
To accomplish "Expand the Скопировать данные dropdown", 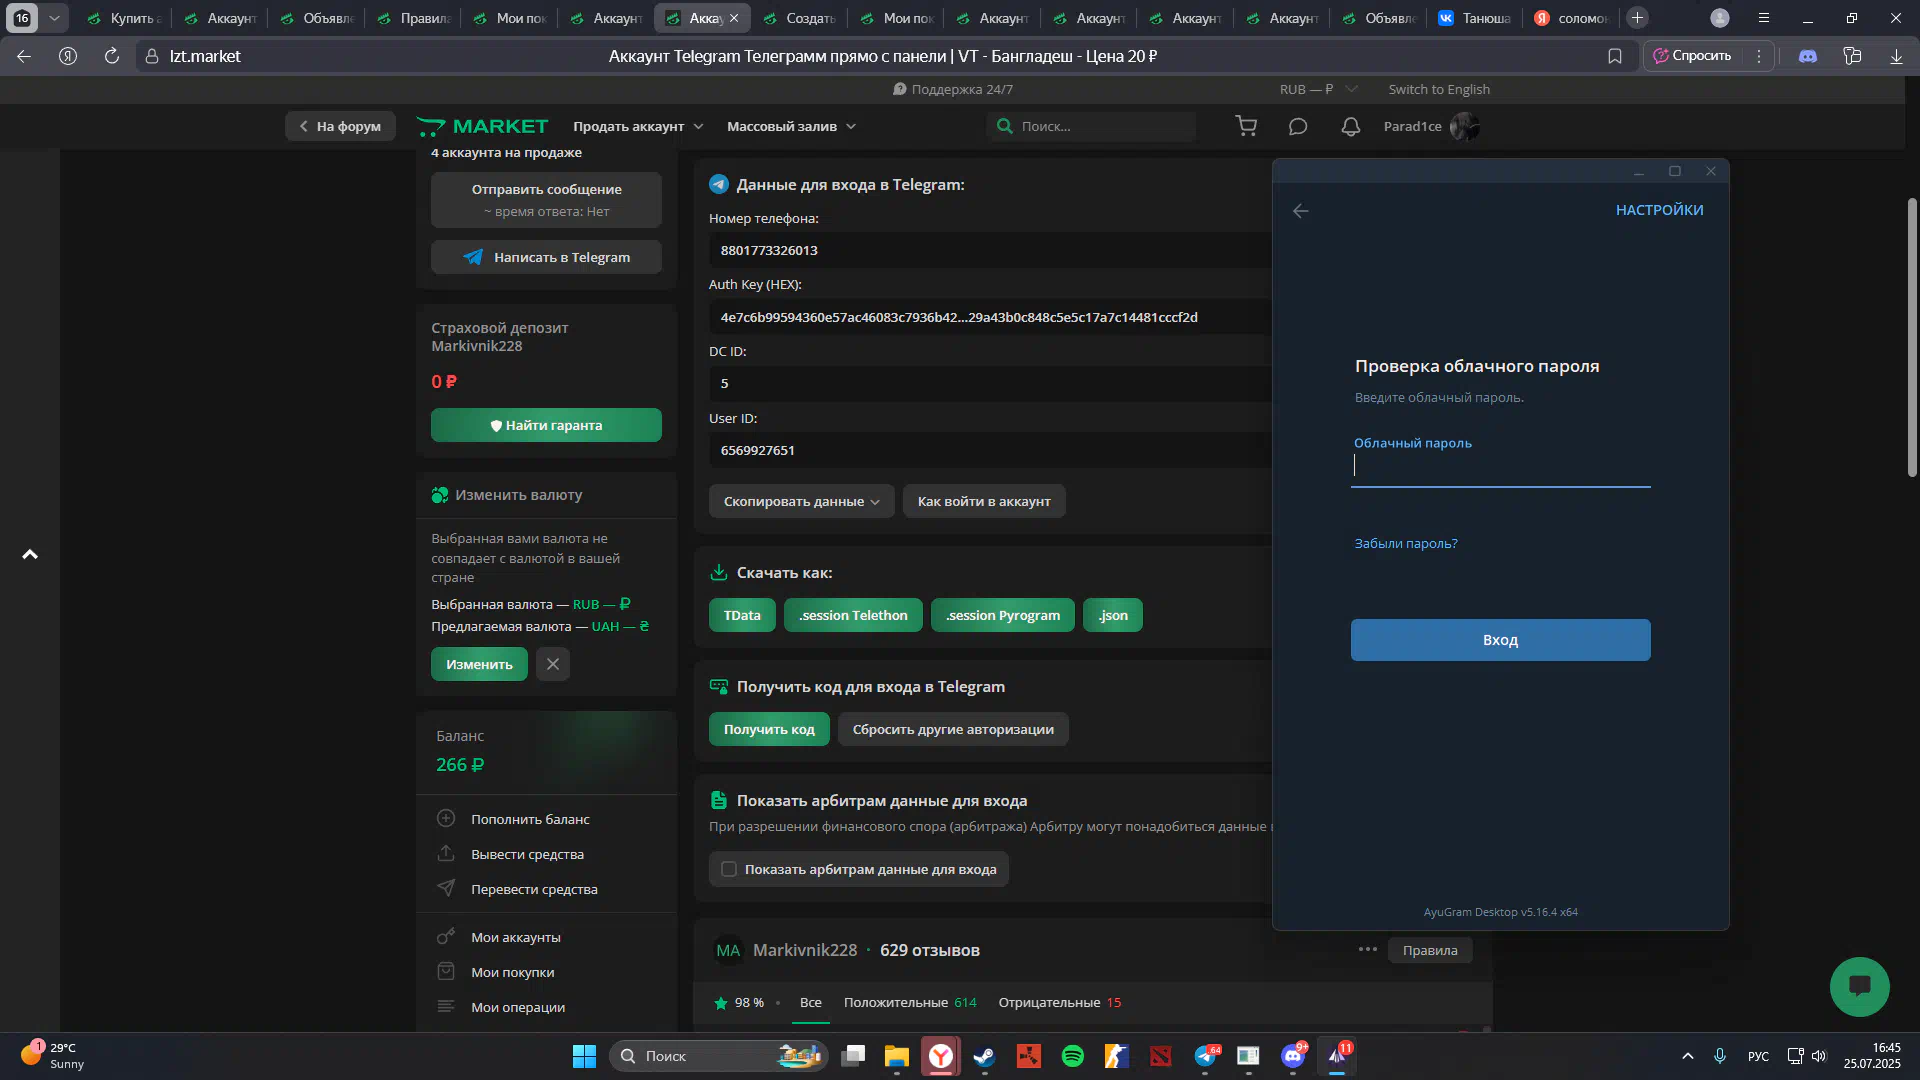I will click(x=801, y=501).
